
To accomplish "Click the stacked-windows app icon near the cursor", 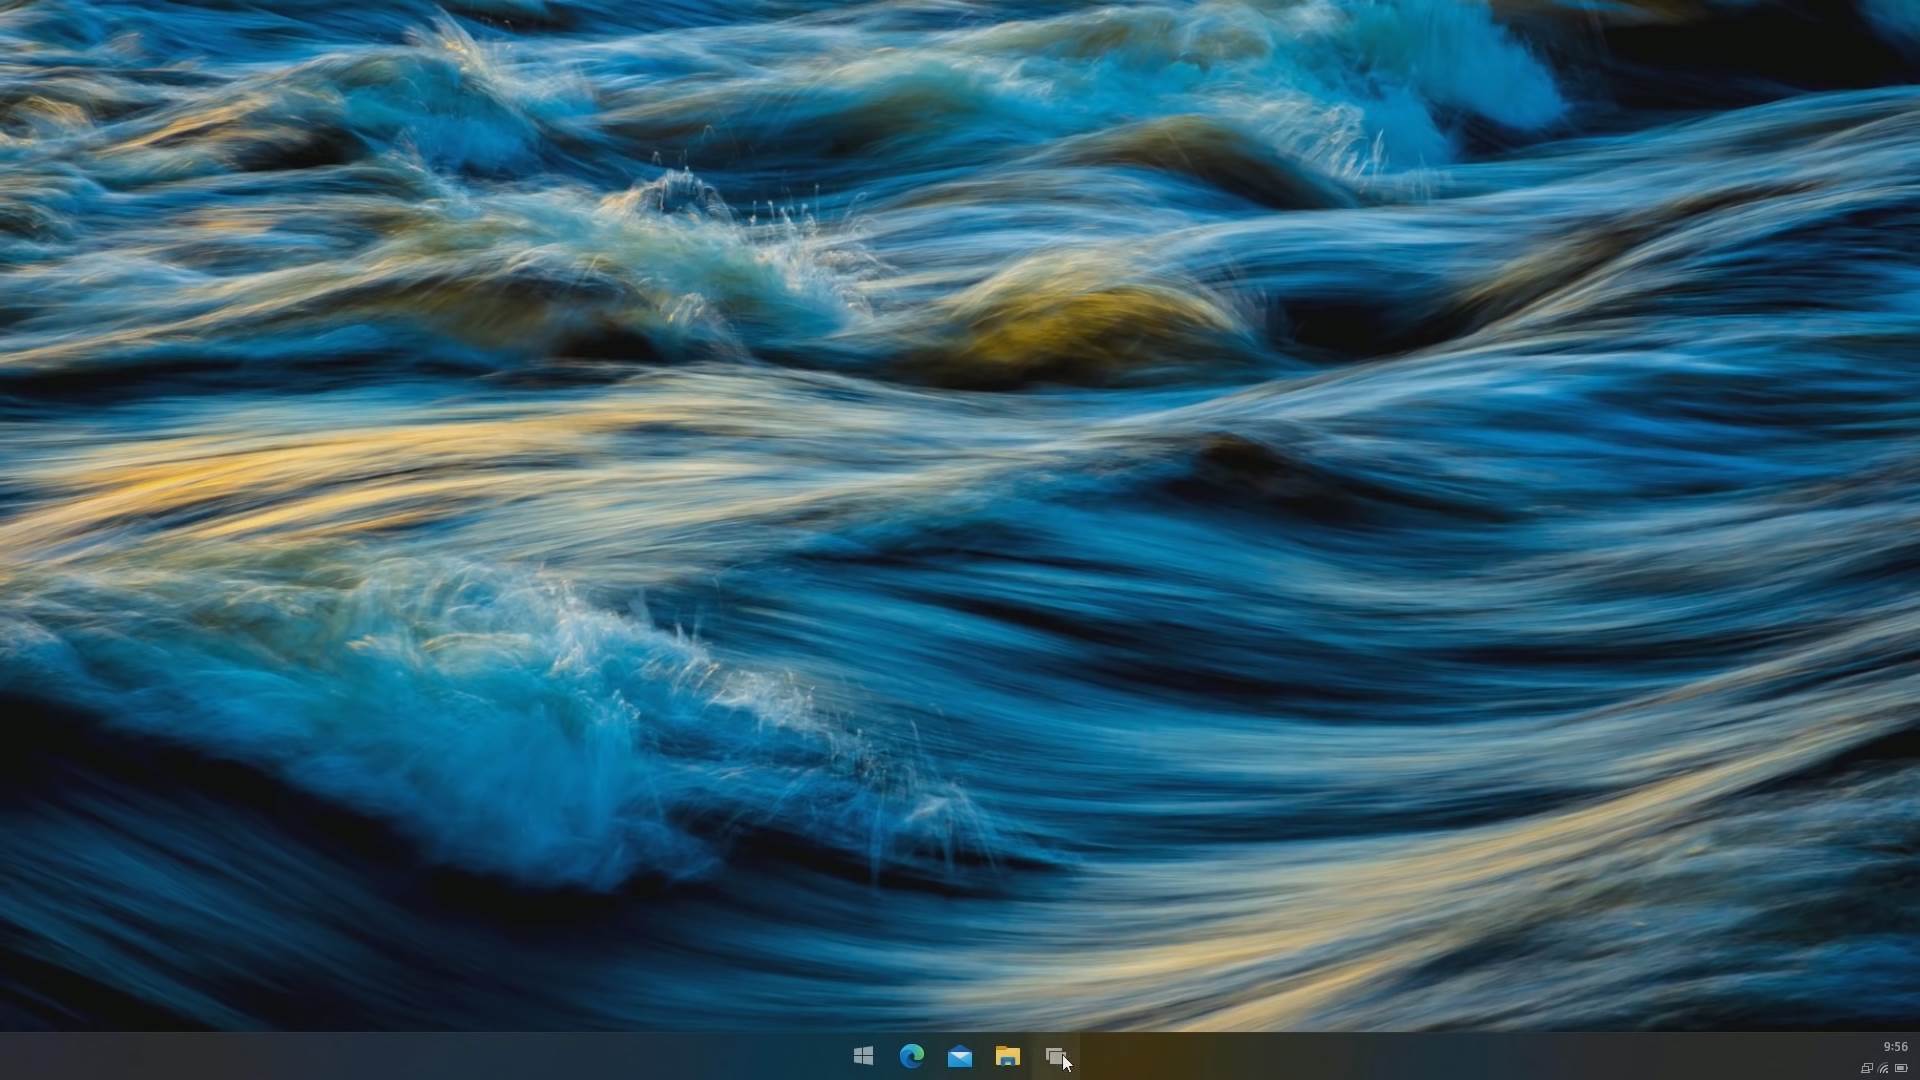I will pos(1055,1055).
